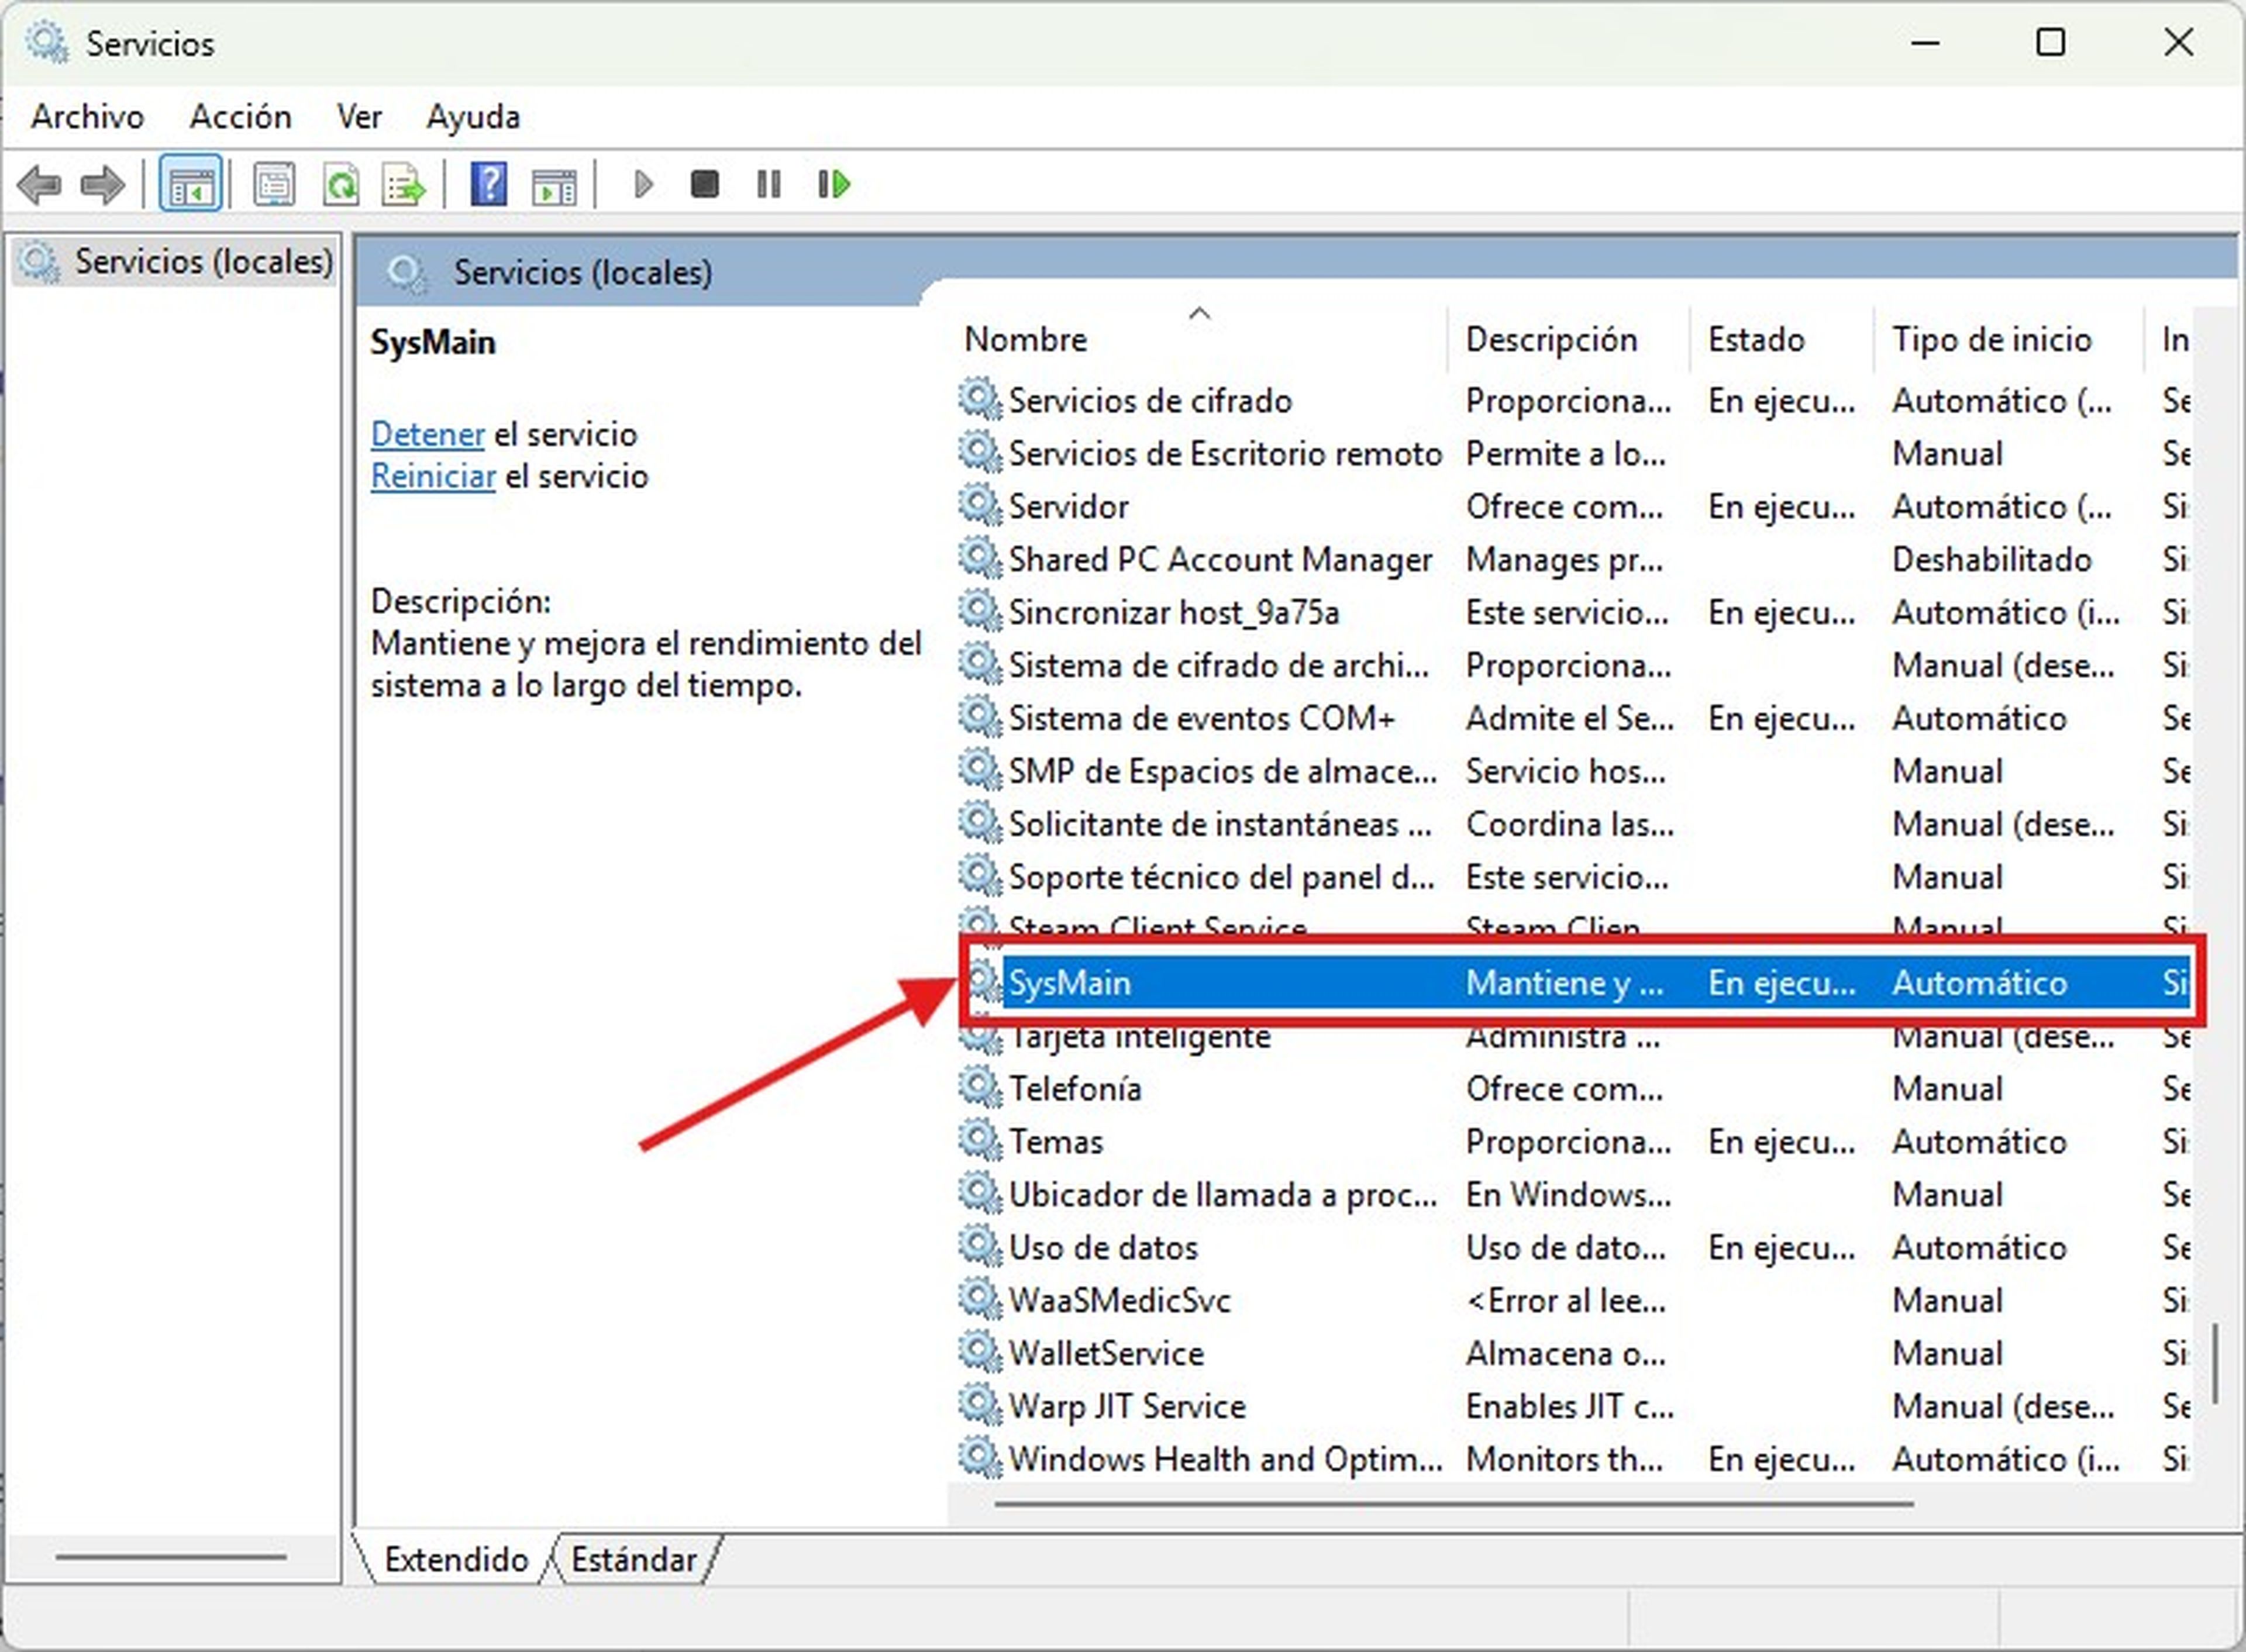Open the Ayuda menu
Screen dimensions: 2246x1652
(473, 117)
